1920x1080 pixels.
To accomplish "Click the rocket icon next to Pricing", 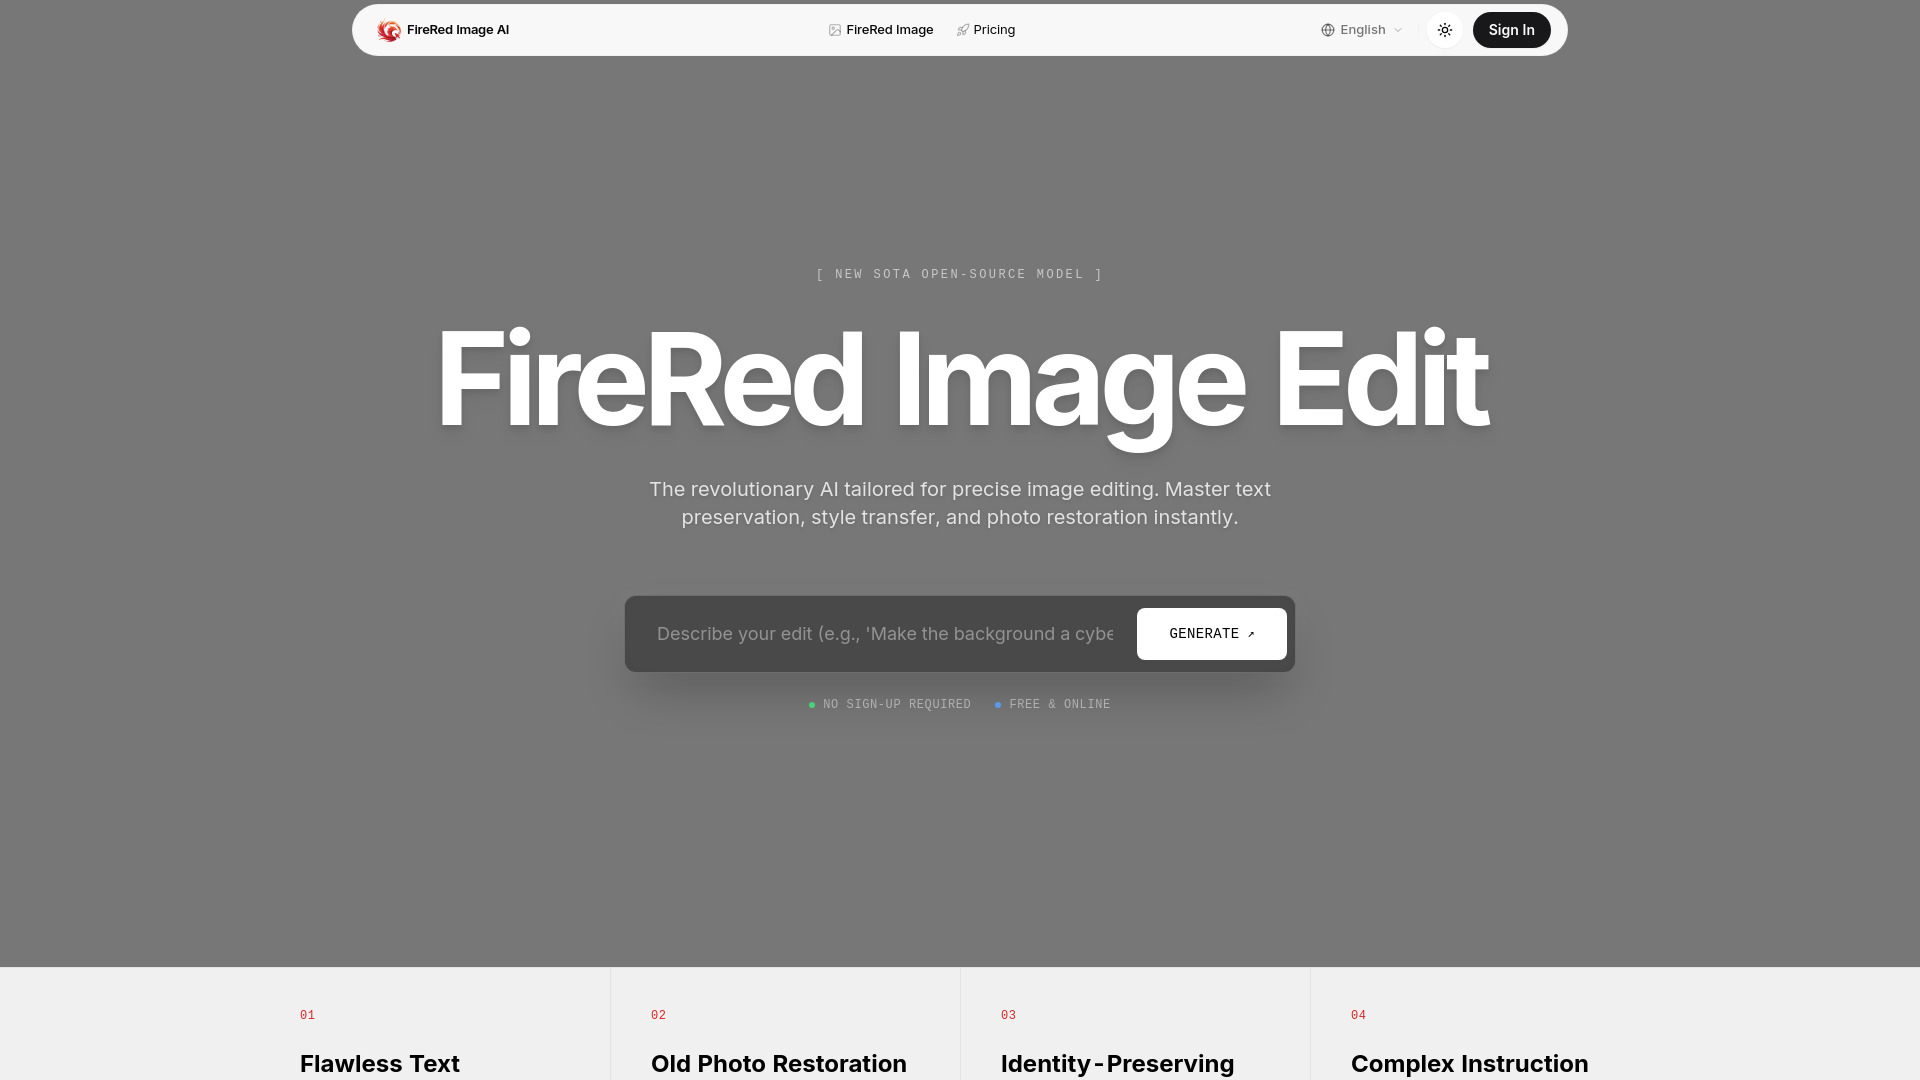I will pos(962,30).
